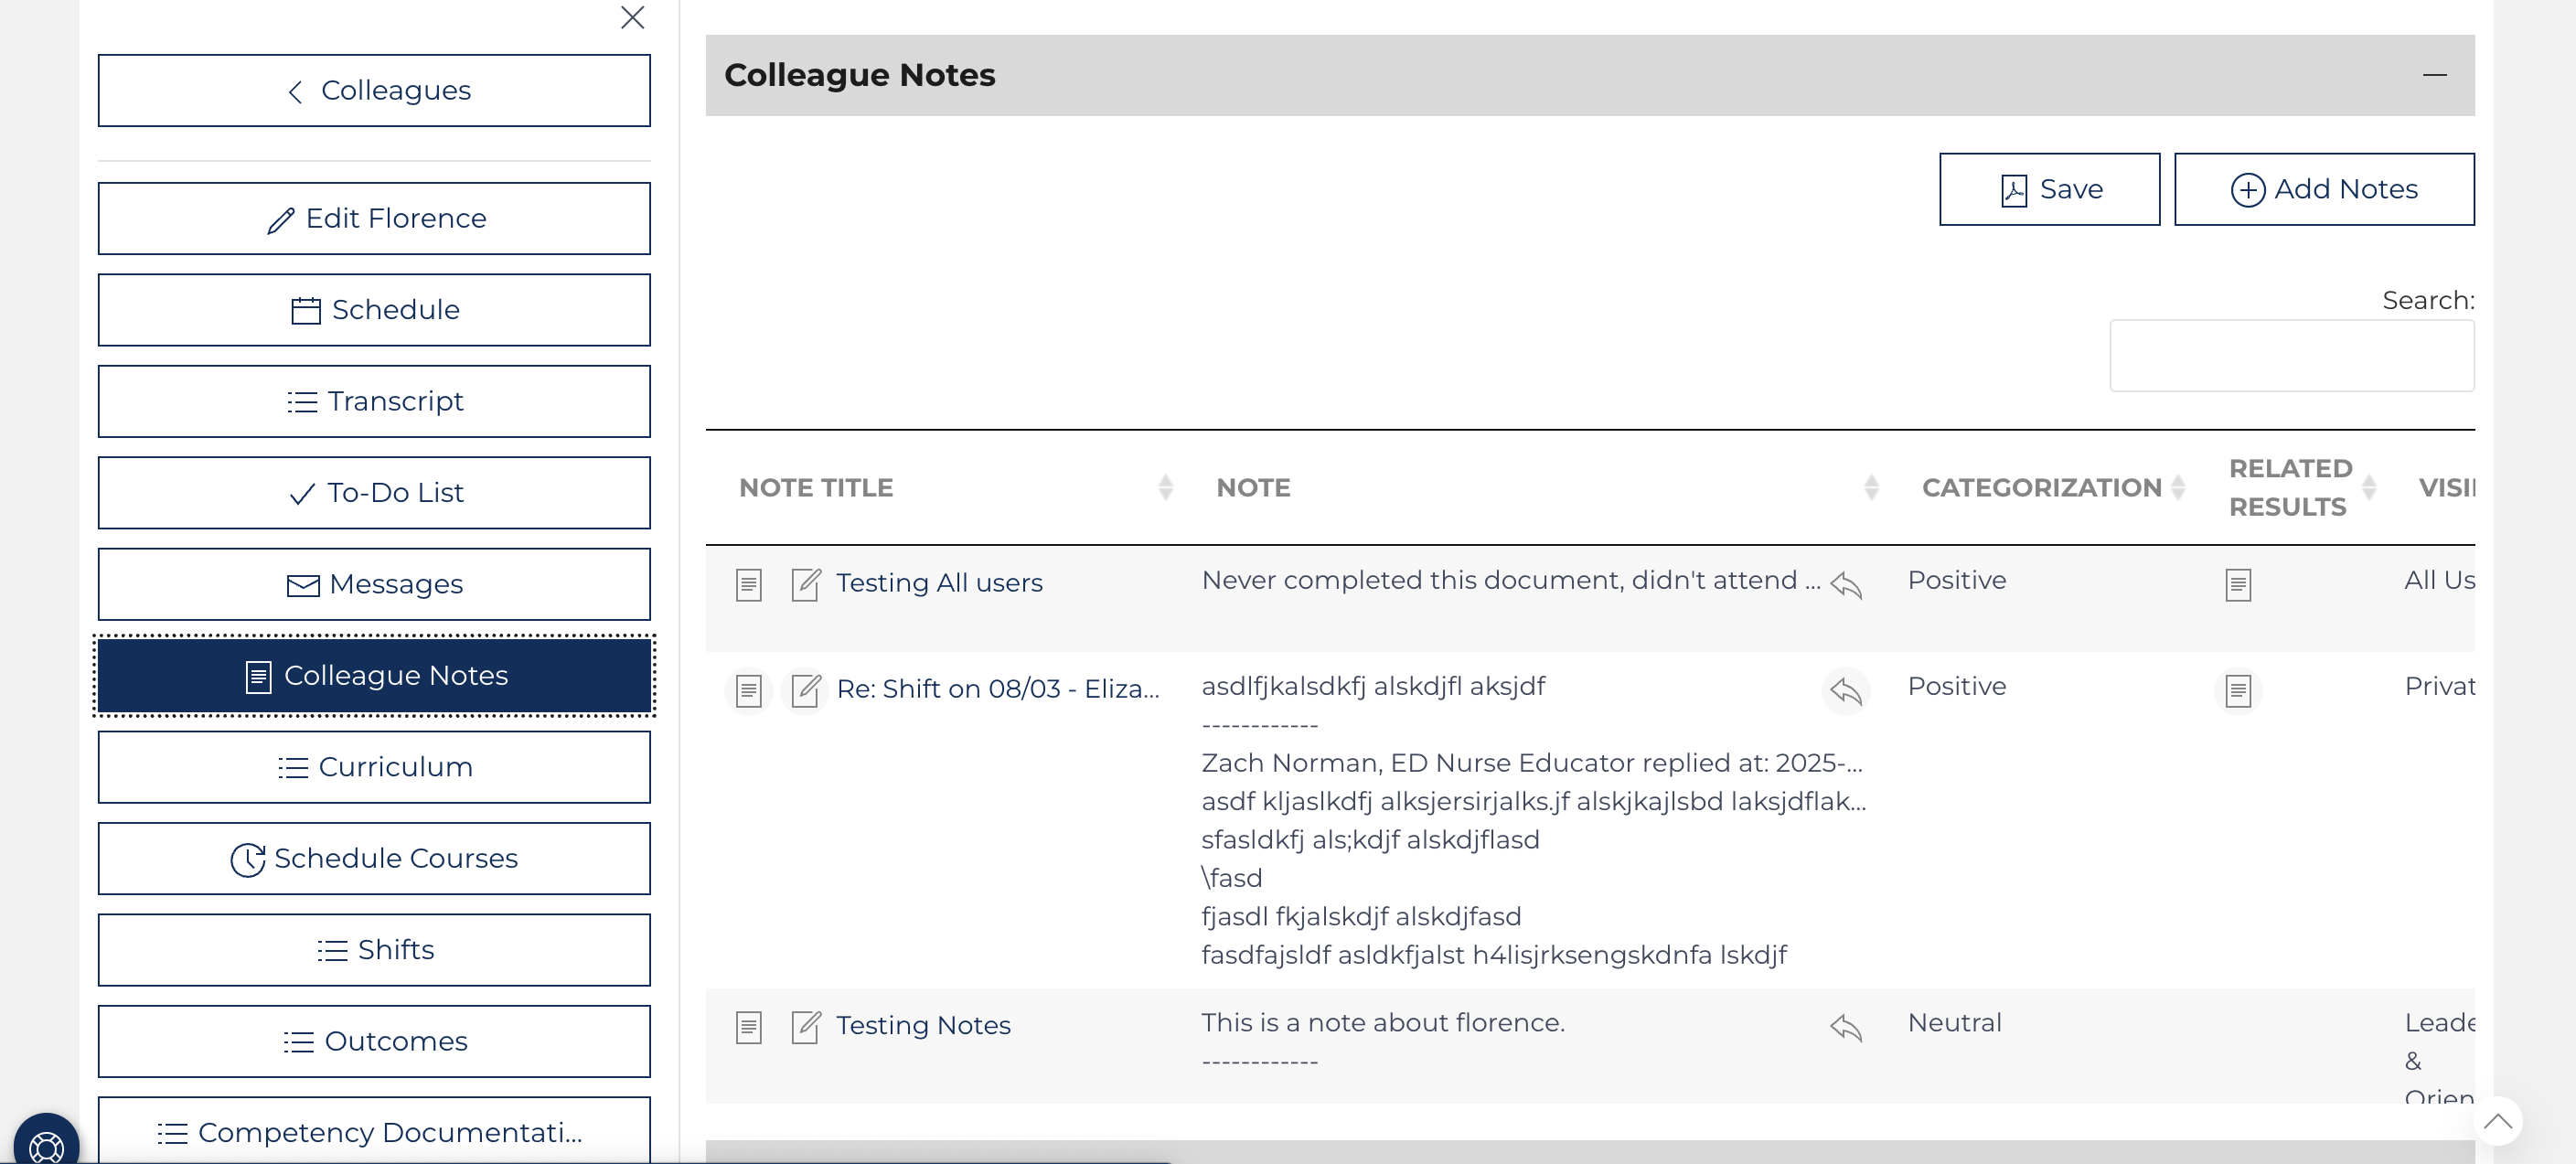2576x1164 pixels.
Task: Click the edit pencil icon for Re: Shift note
Action: pyautogui.click(x=806, y=690)
